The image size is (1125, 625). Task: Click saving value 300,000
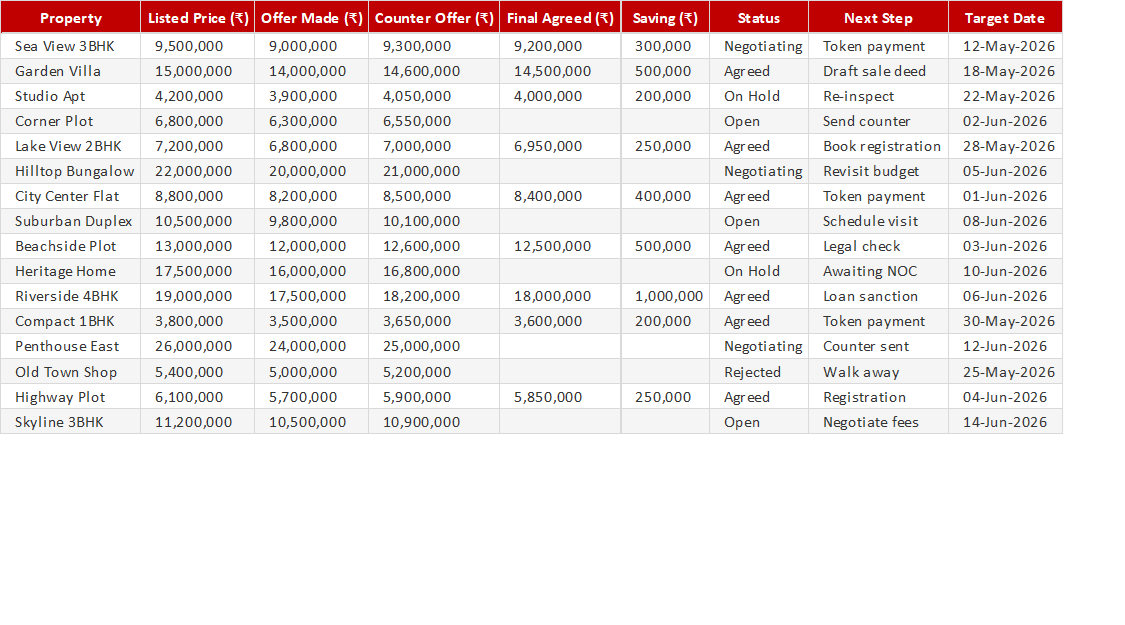(665, 46)
